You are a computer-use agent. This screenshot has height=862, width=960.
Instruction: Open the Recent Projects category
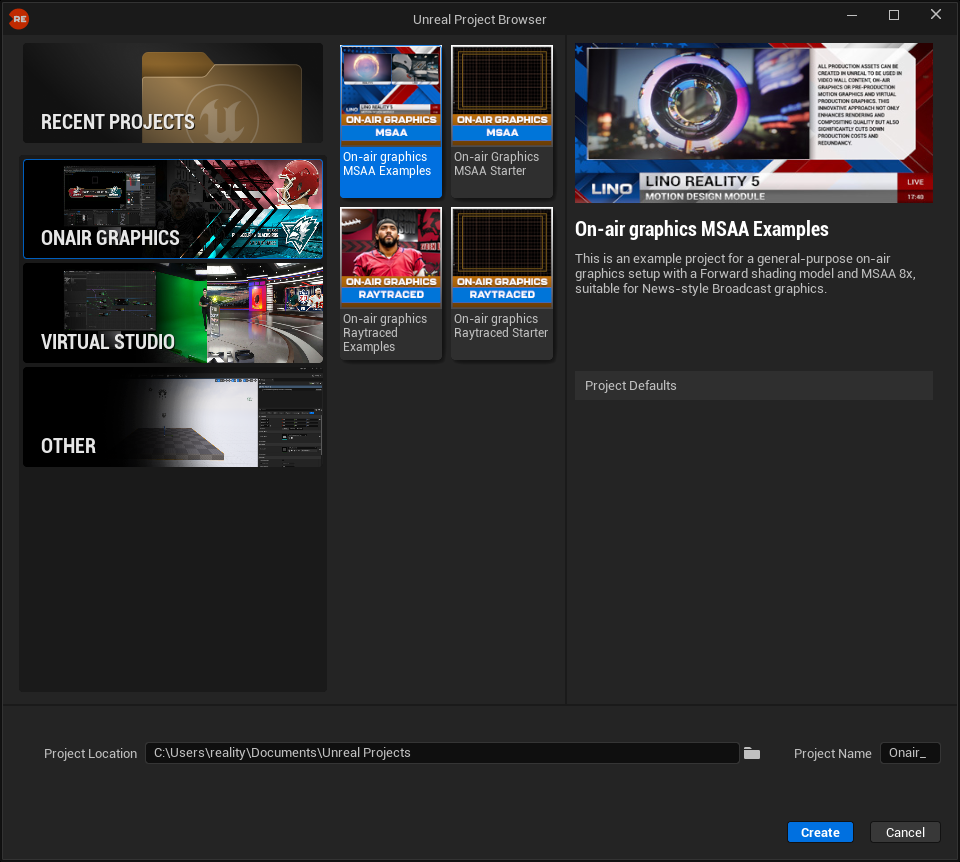tap(173, 93)
